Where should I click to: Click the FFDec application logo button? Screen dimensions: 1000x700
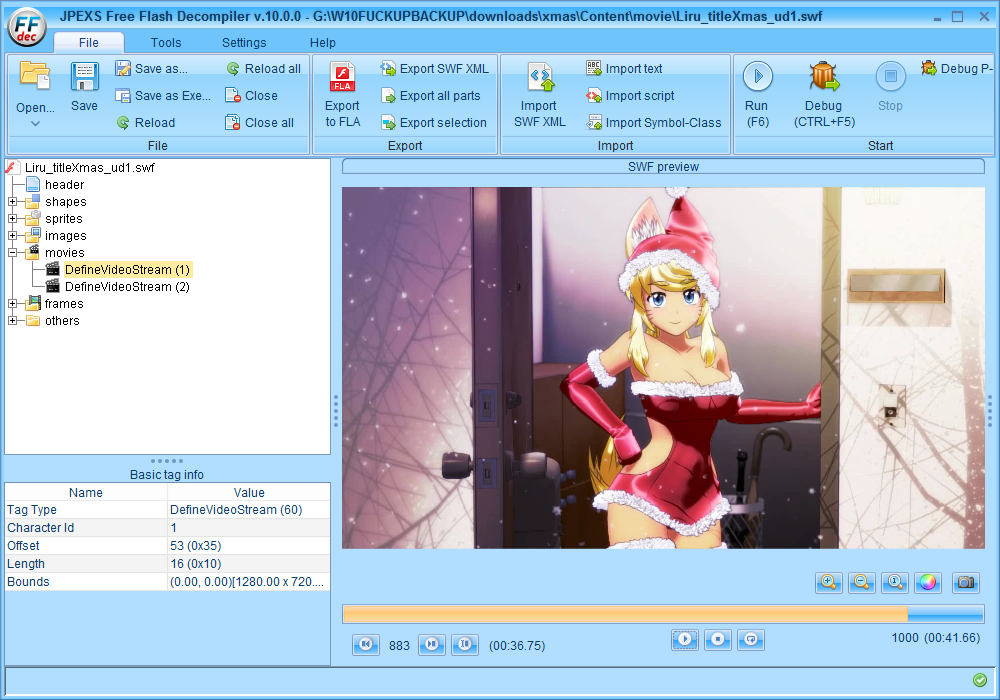point(27,27)
